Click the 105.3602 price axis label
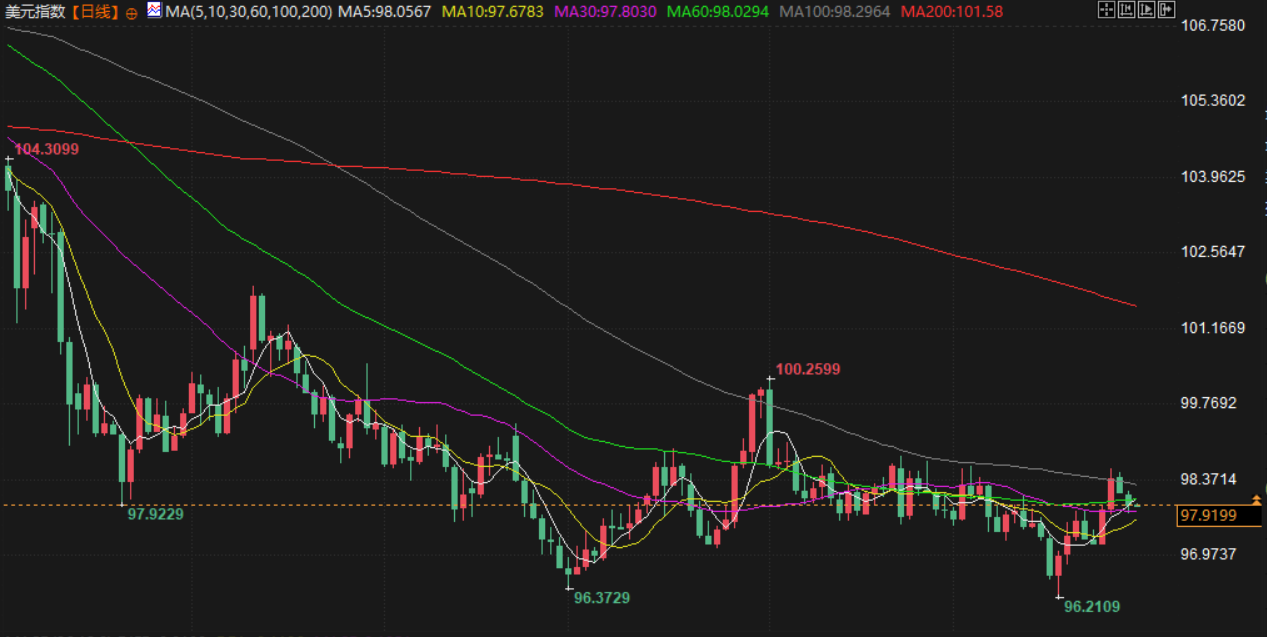Image resolution: width=1267 pixels, height=637 pixels. (1213, 100)
